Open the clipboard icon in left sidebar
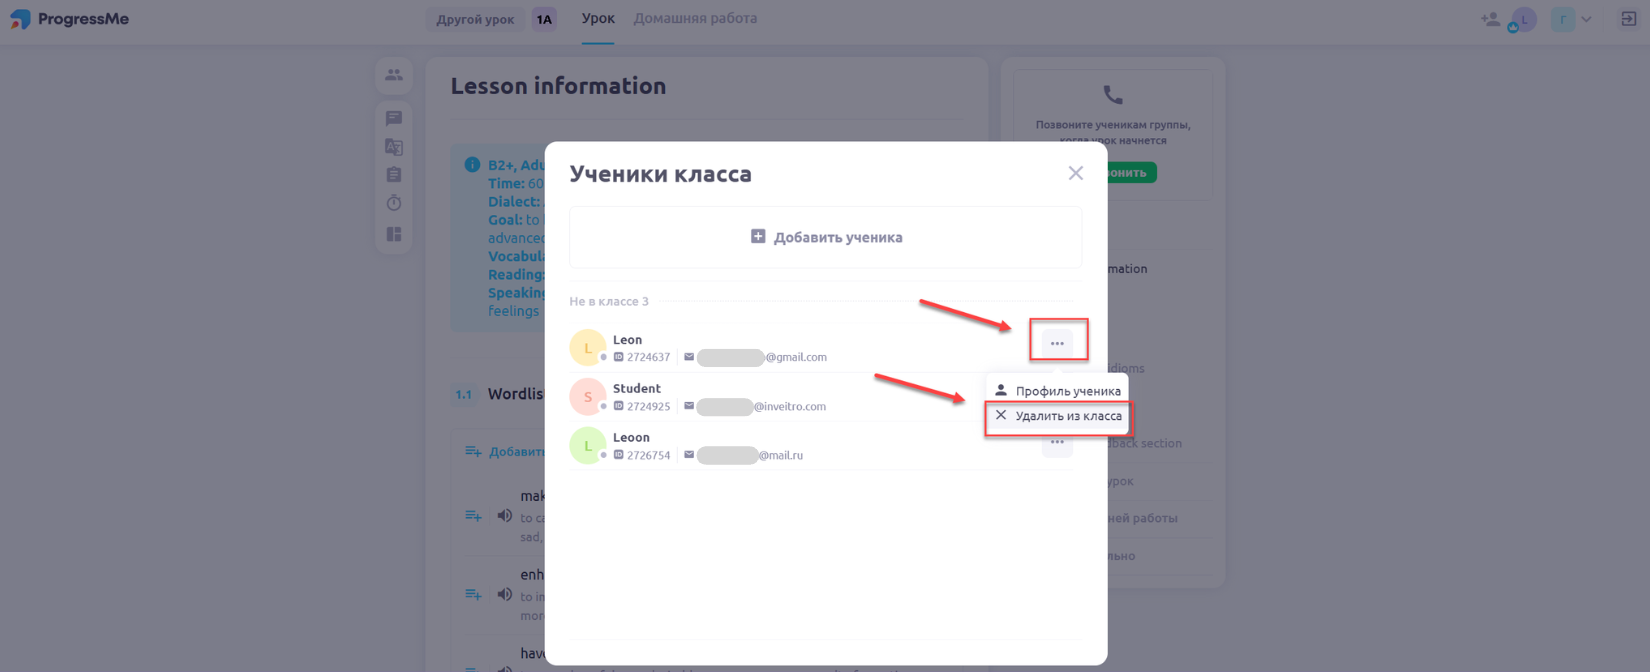The height and width of the screenshot is (672, 1650). [x=394, y=175]
